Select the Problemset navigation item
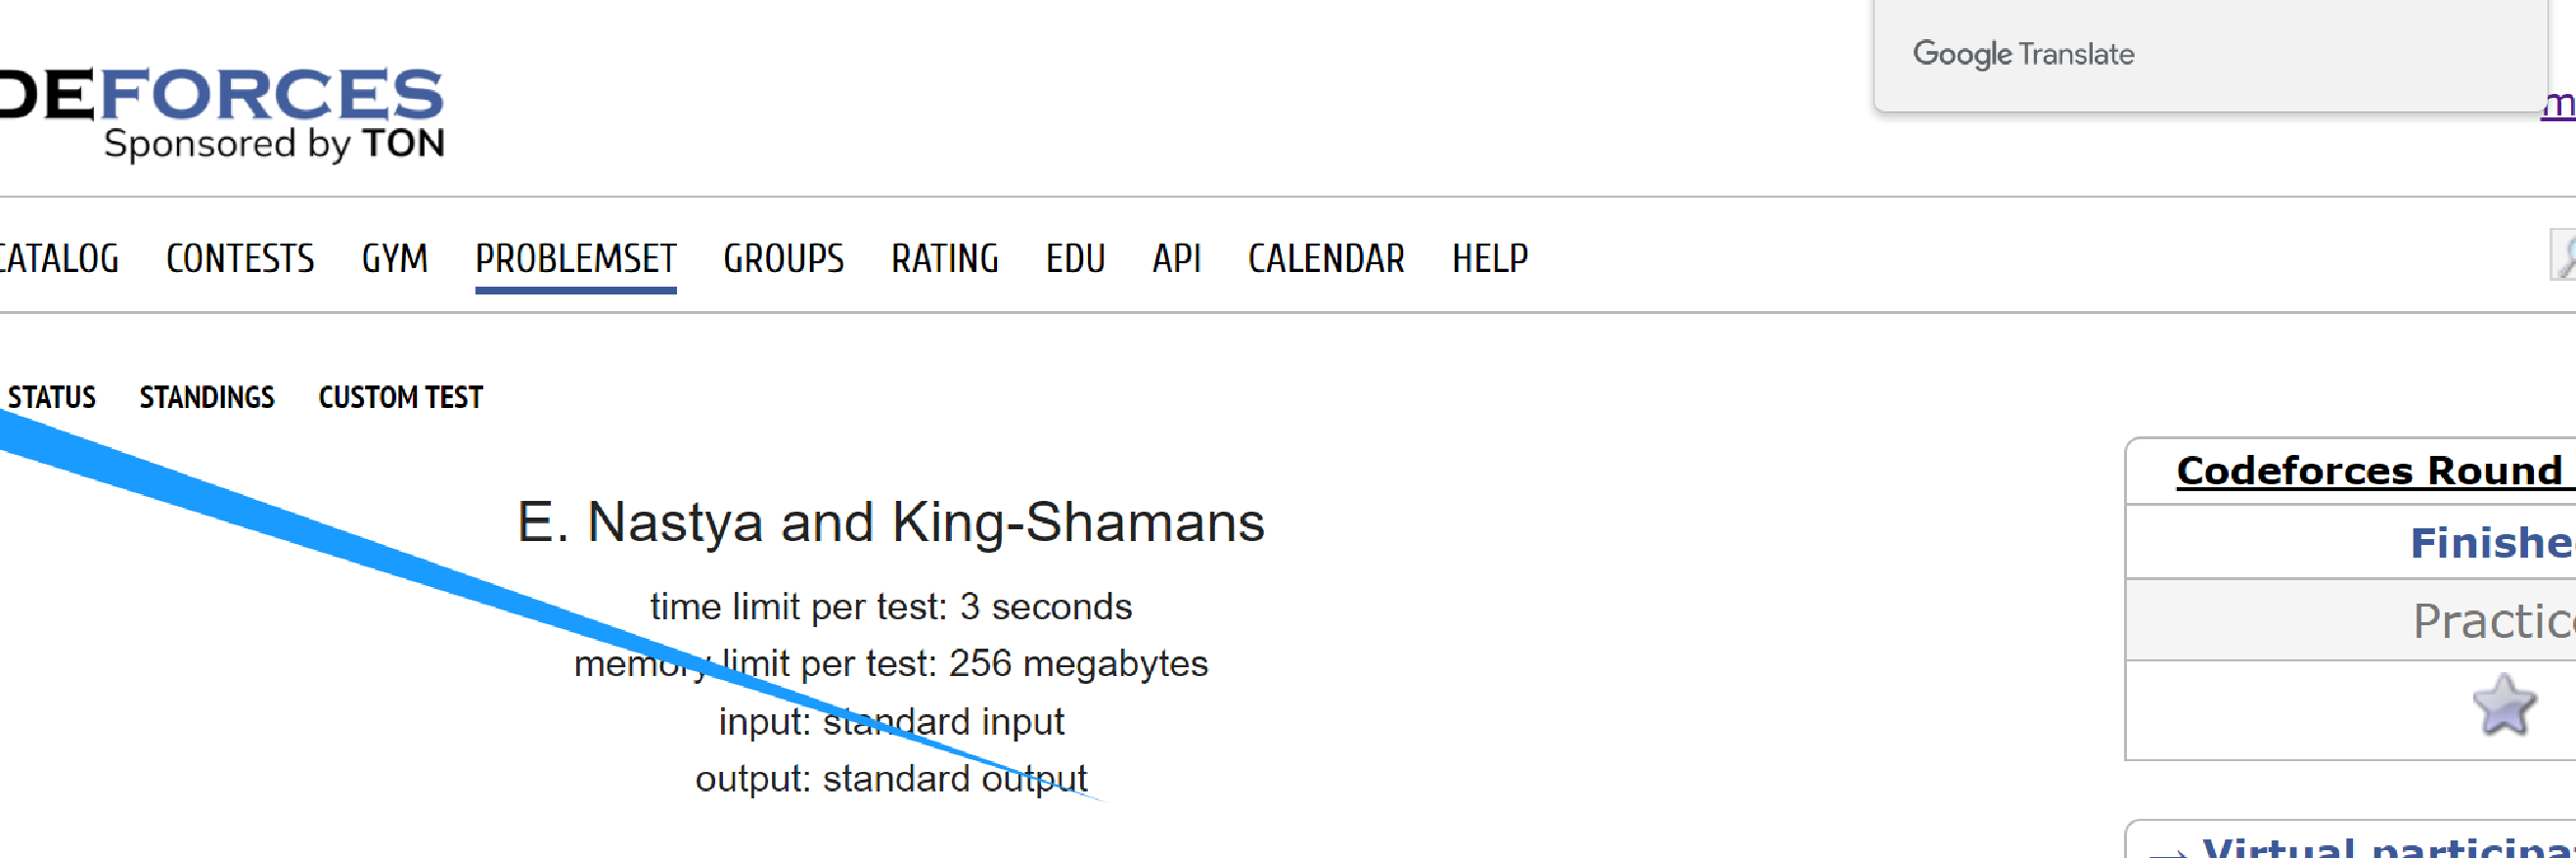 pyautogui.click(x=575, y=259)
